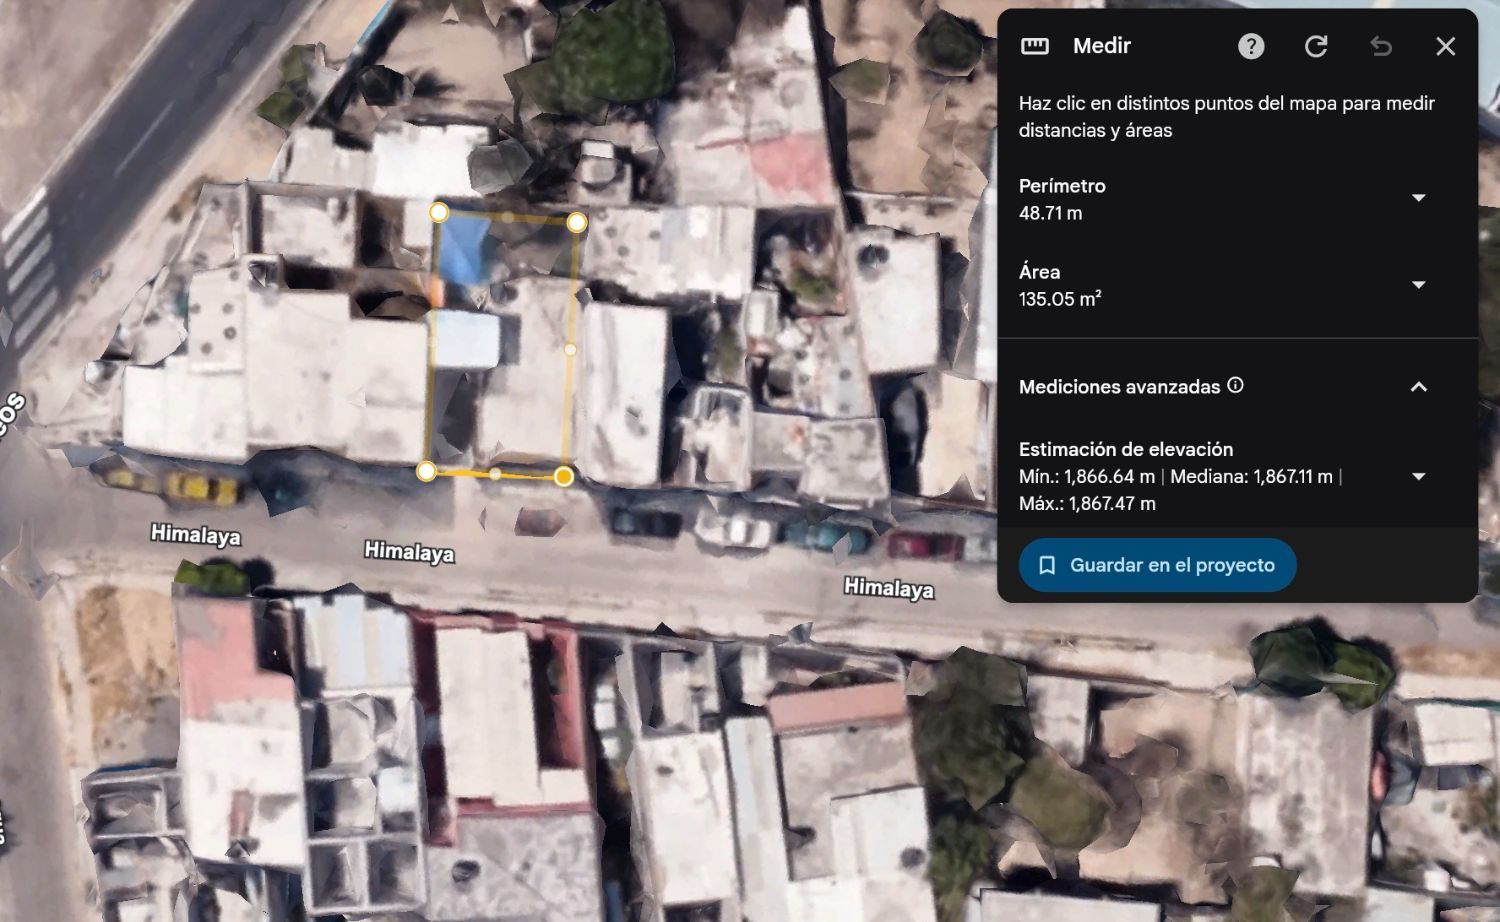
Task: Click the midpoint handle on right edge
Action: (570, 349)
